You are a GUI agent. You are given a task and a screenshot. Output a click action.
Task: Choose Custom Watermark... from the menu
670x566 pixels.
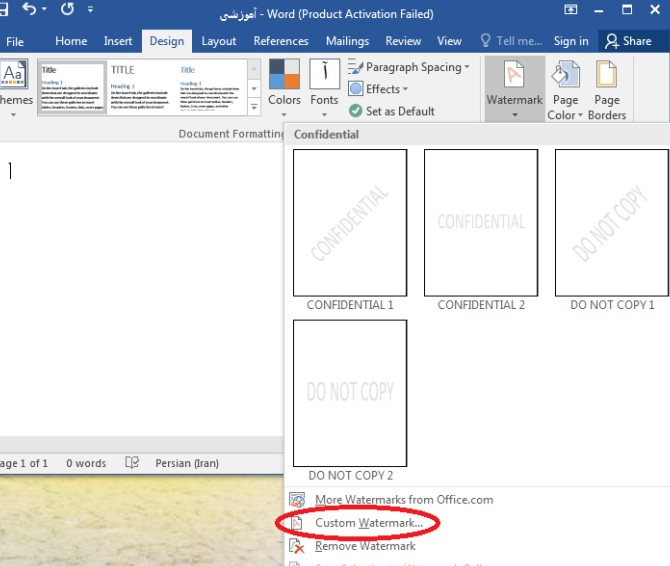tap(368, 523)
